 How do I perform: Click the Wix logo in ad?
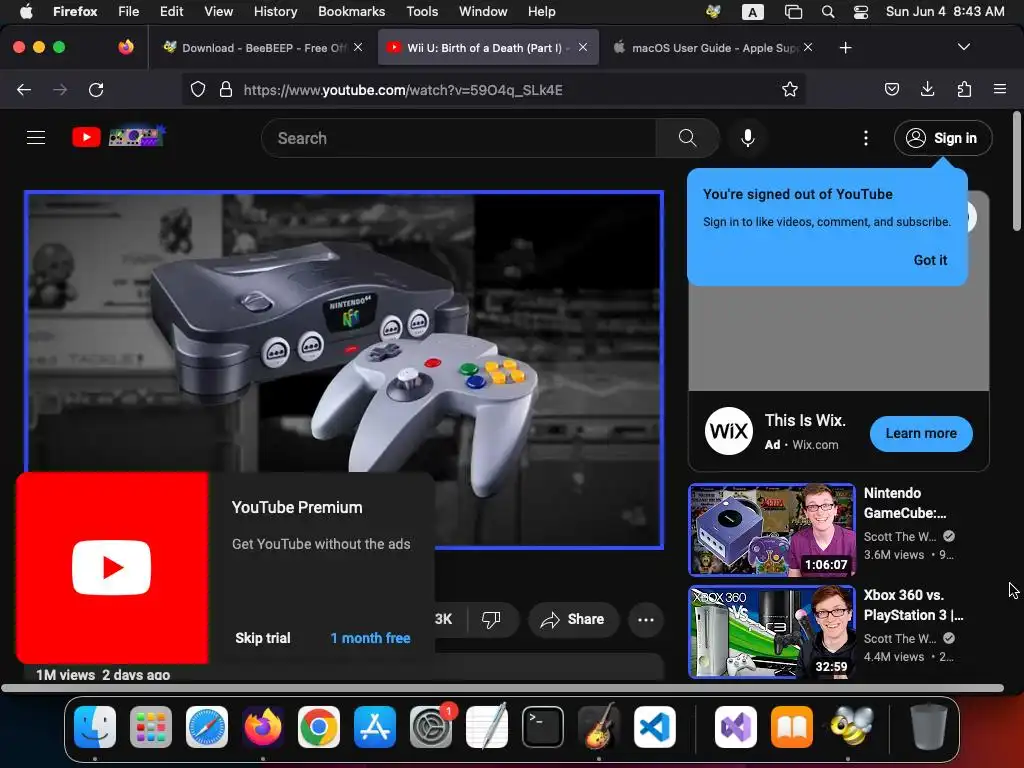click(729, 431)
